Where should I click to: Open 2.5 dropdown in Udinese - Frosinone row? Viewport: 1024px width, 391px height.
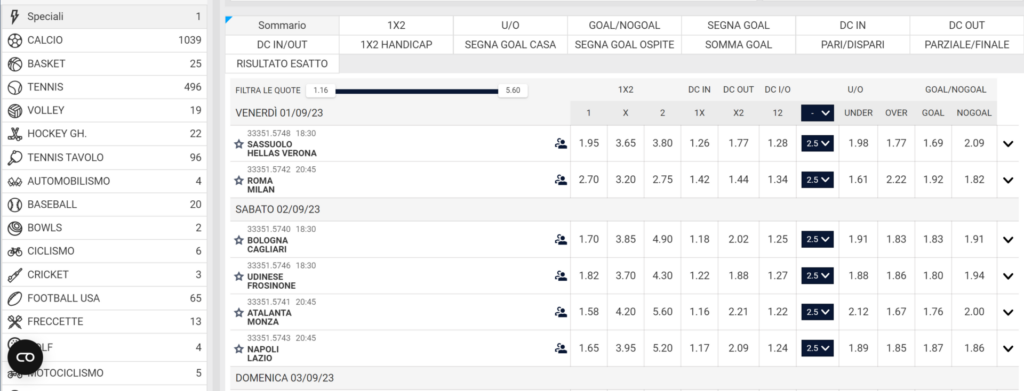coord(817,275)
